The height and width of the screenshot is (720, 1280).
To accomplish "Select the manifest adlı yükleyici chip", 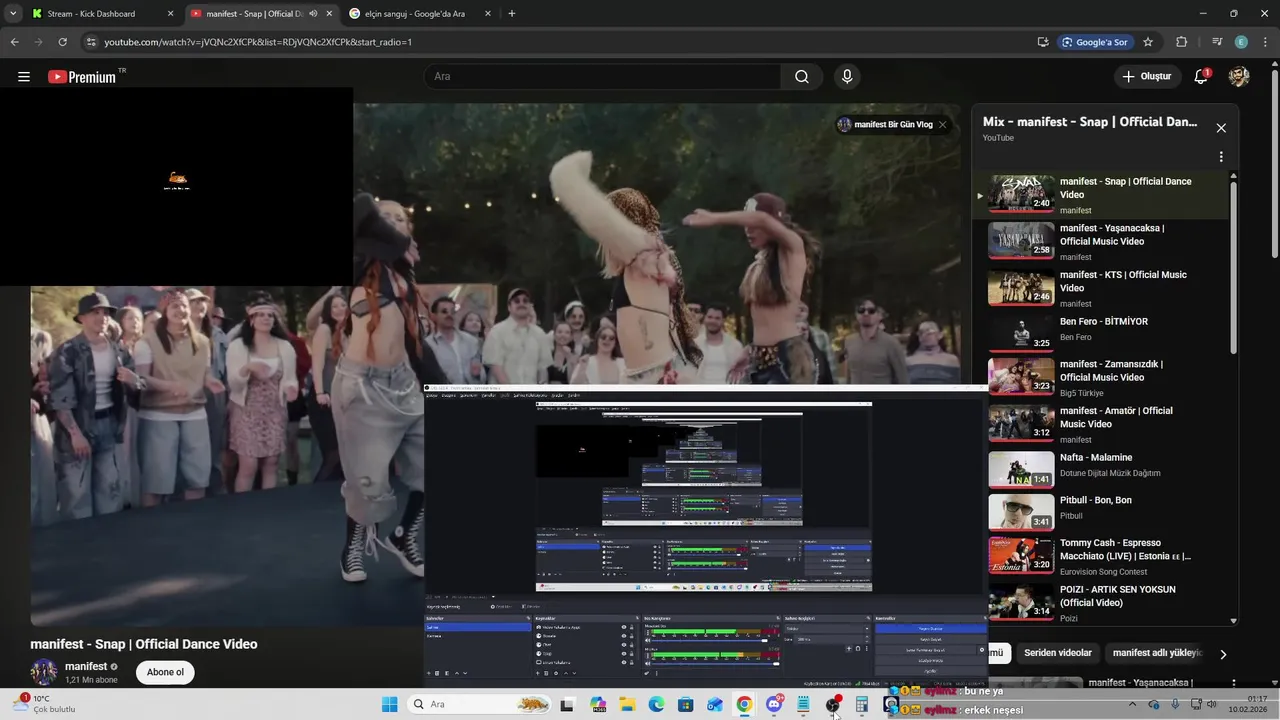I will (x=1157, y=653).
